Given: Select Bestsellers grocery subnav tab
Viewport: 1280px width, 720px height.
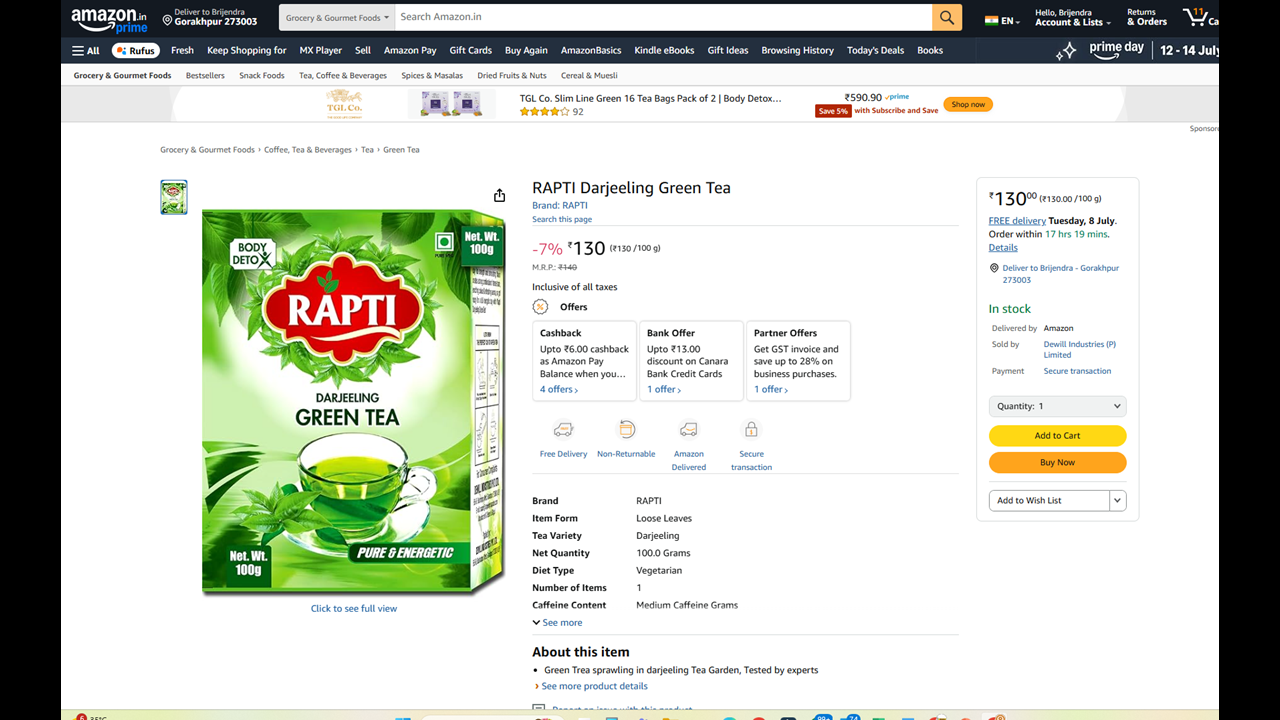Looking at the screenshot, I should (205, 75).
